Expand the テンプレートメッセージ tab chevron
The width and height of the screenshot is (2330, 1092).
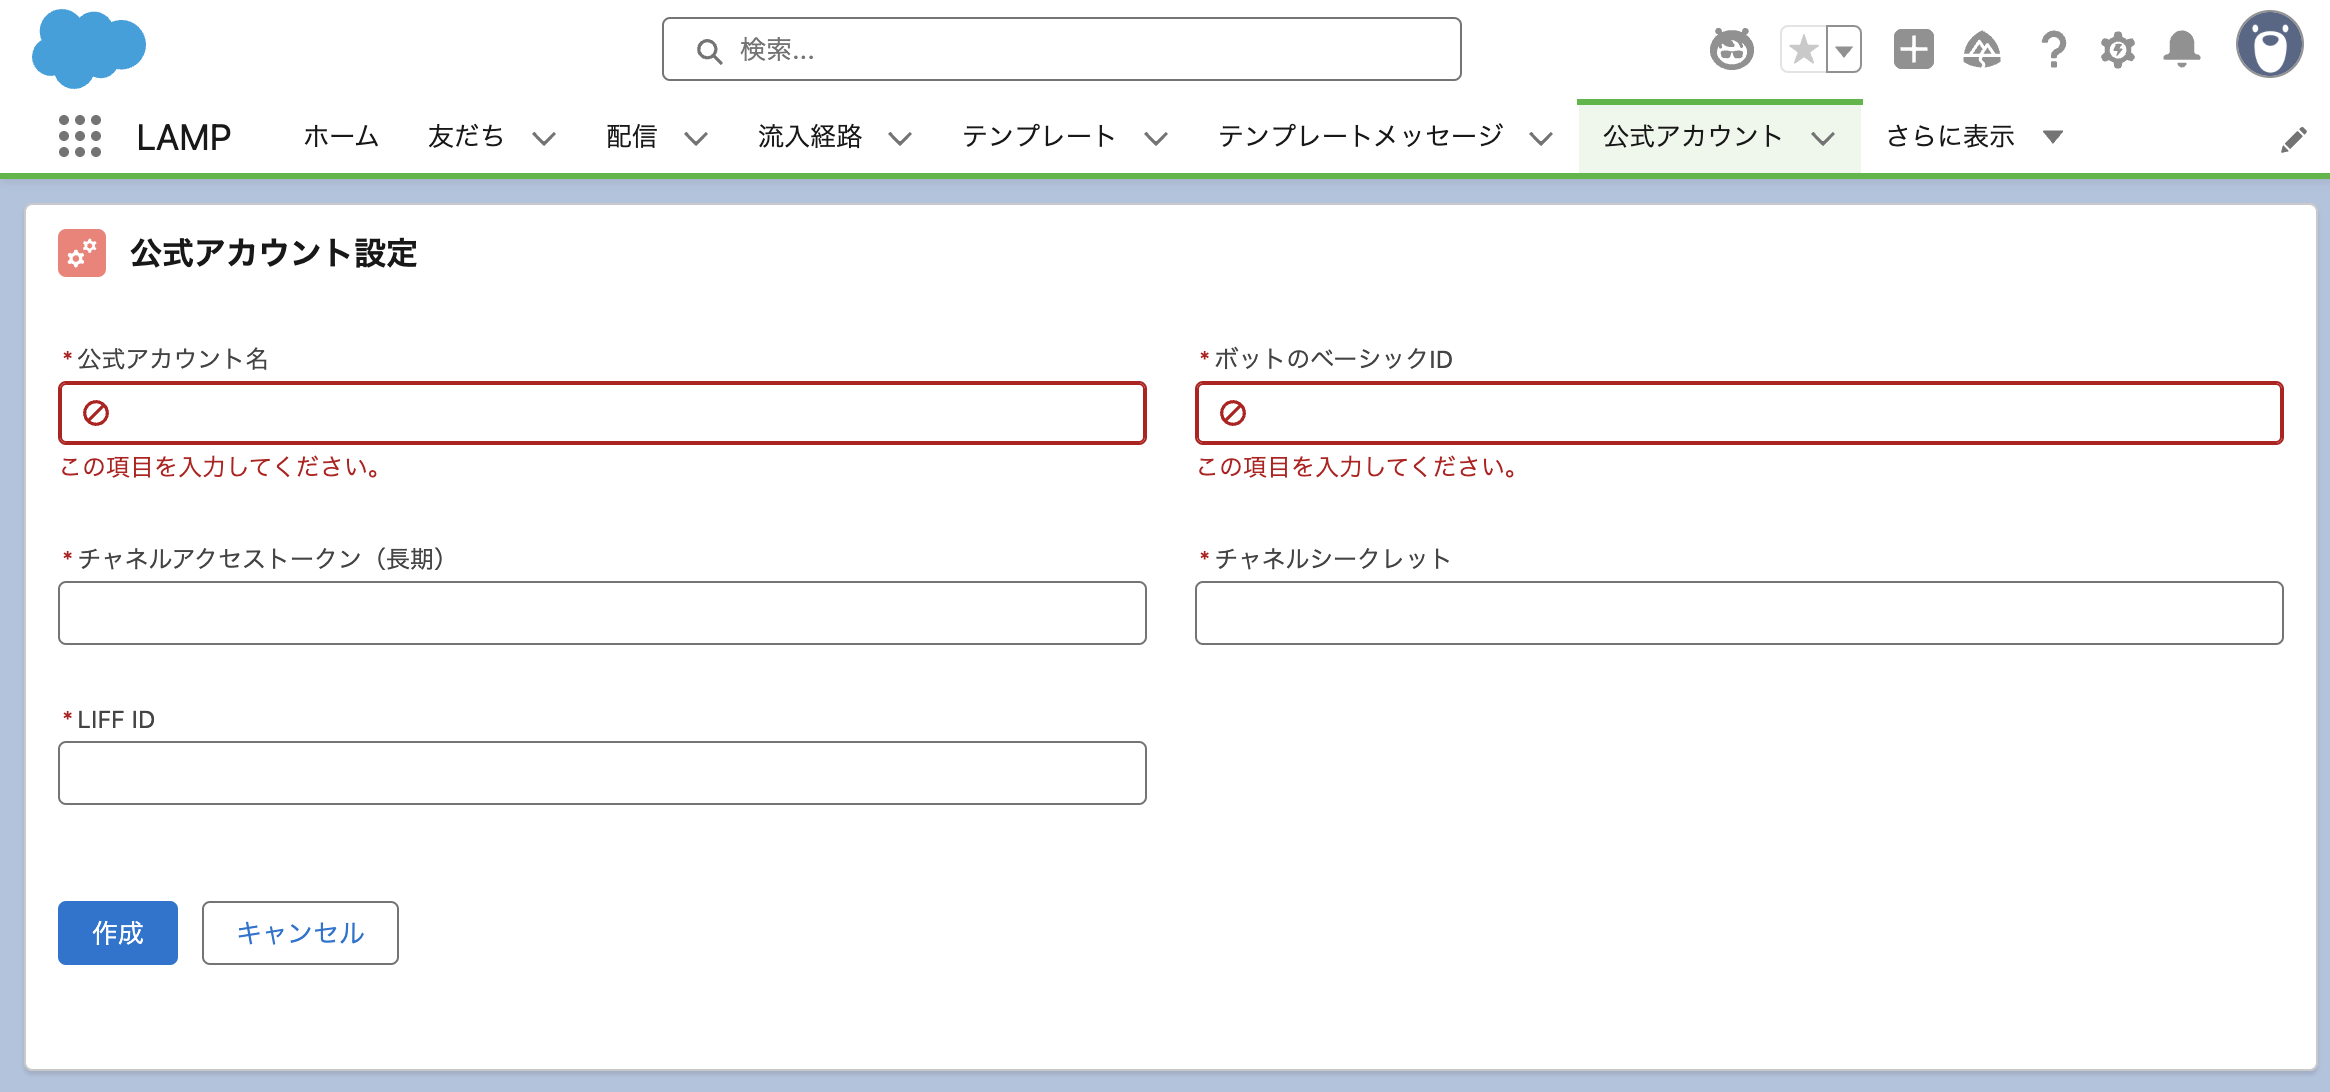coord(1541,138)
